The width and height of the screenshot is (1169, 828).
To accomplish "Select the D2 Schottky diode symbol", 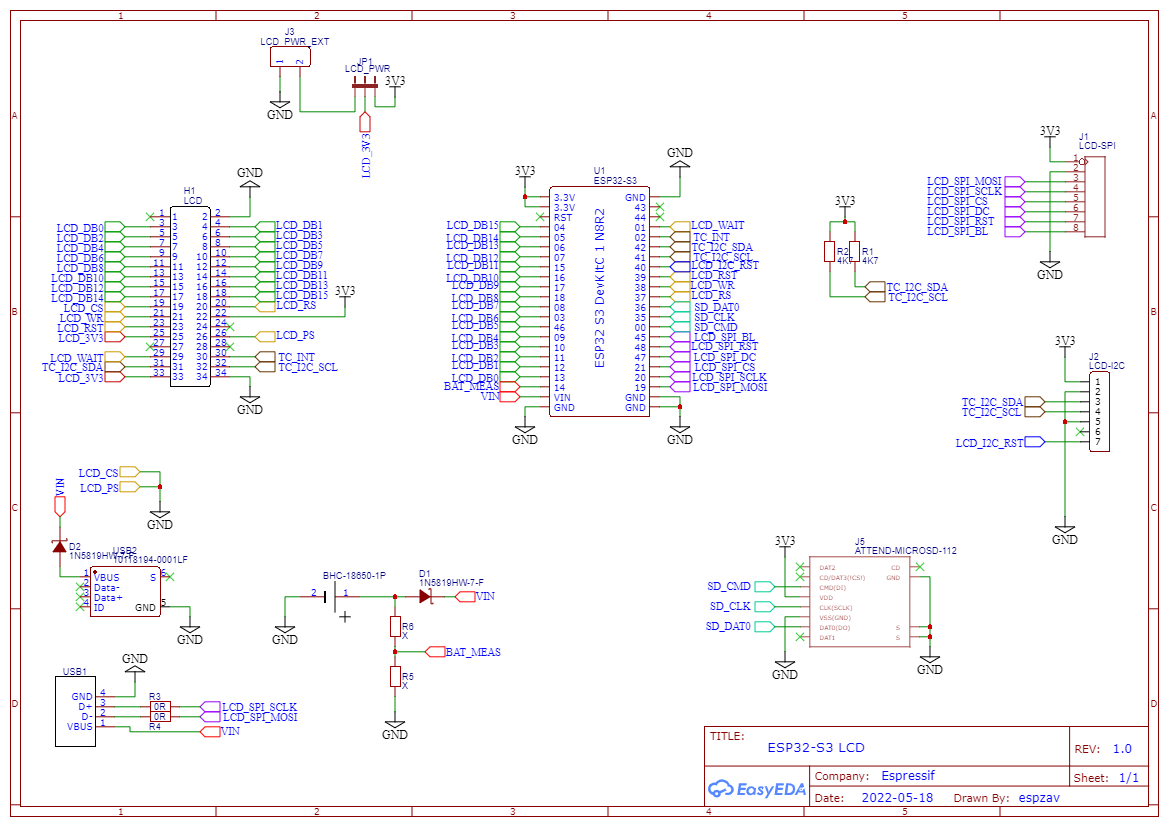I will [x=60, y=546].
